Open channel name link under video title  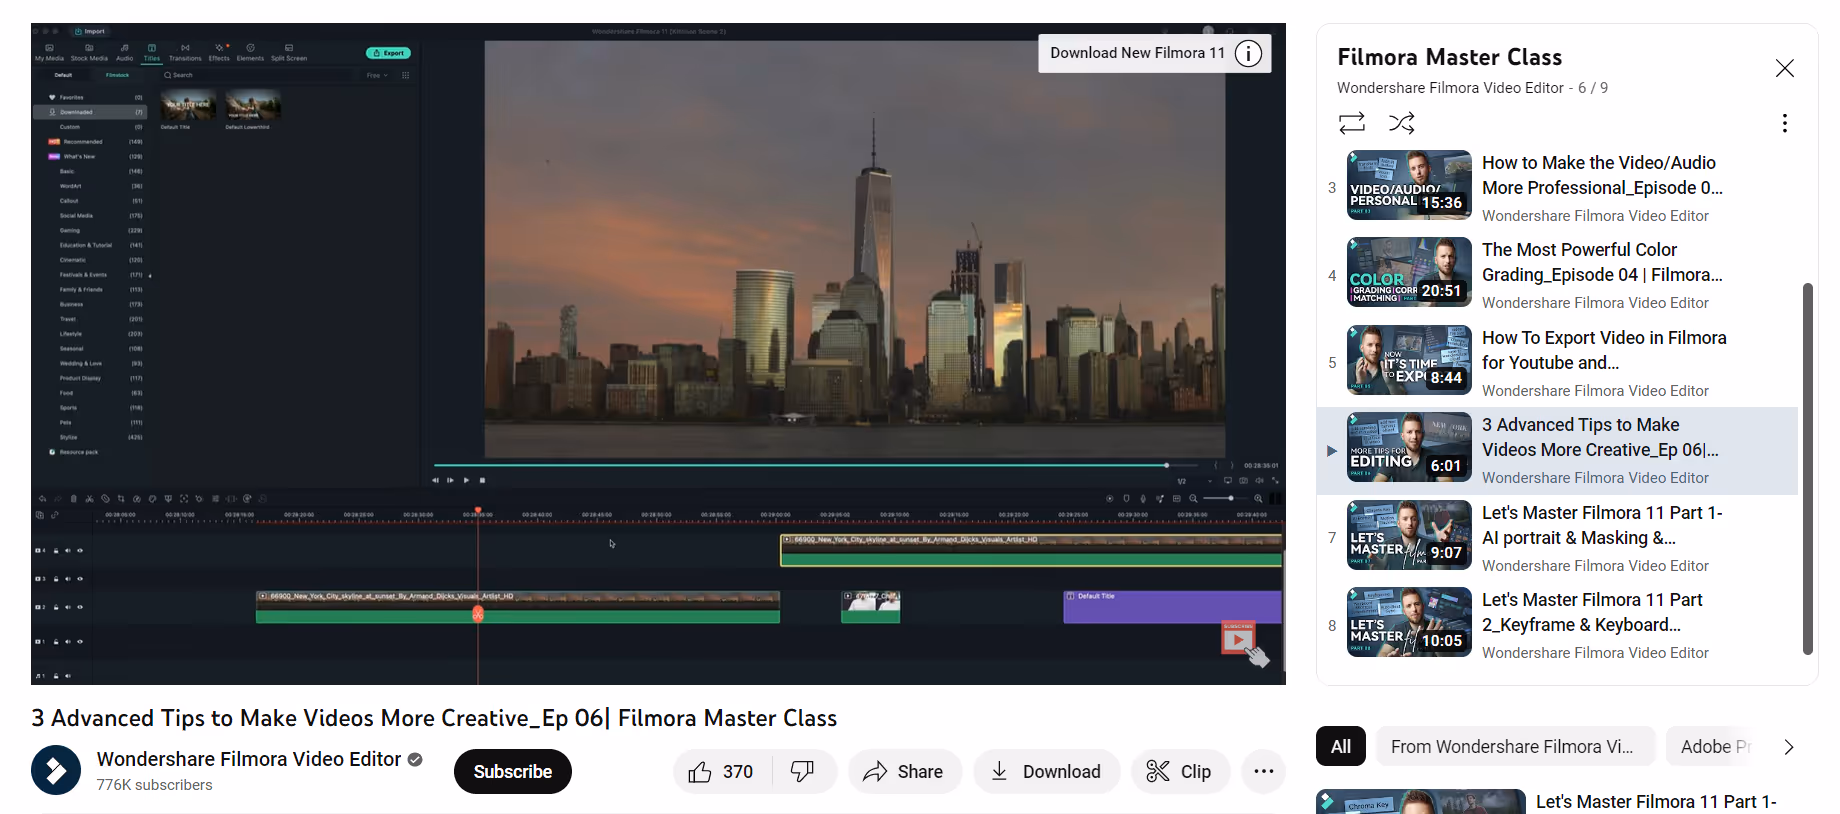pos(249,759)
